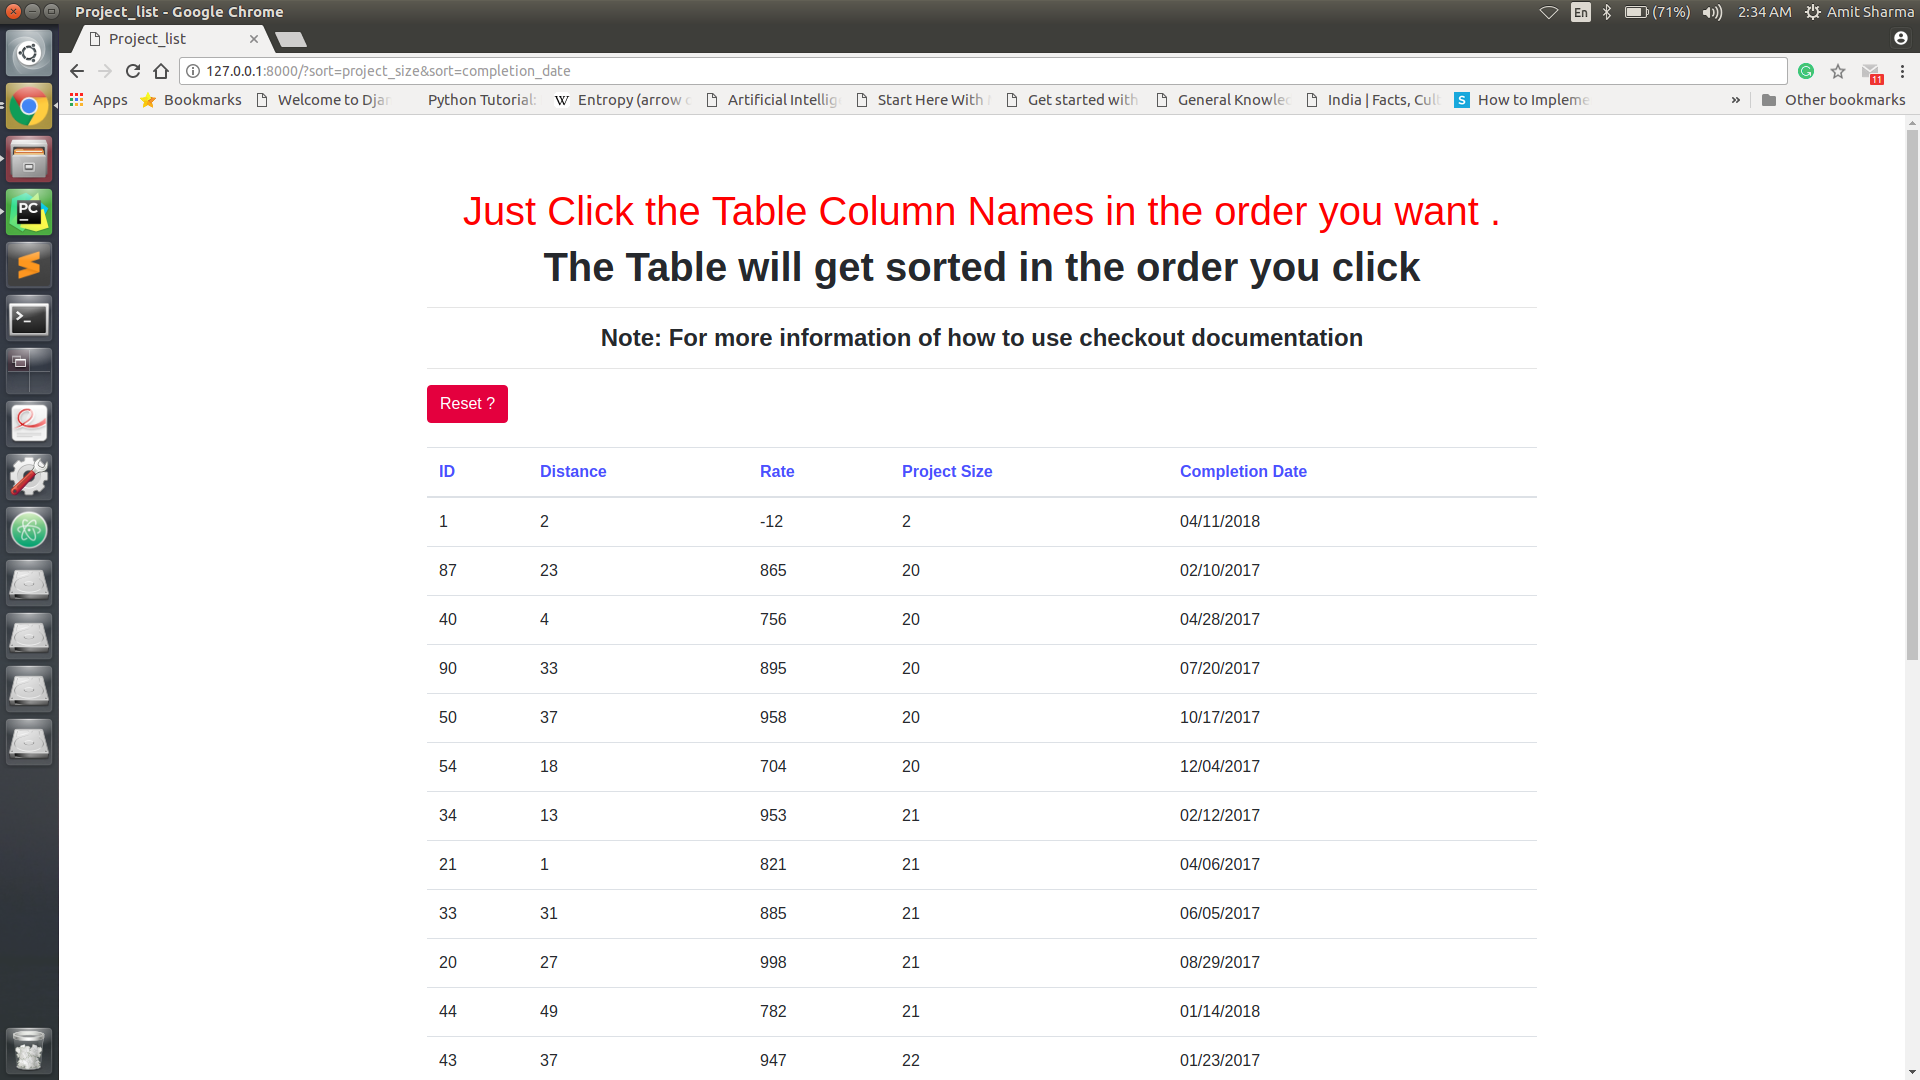Viewport: 1920px width, 1080px height.
Task: Bookmark this page with the star icon
Action: 1838,71
